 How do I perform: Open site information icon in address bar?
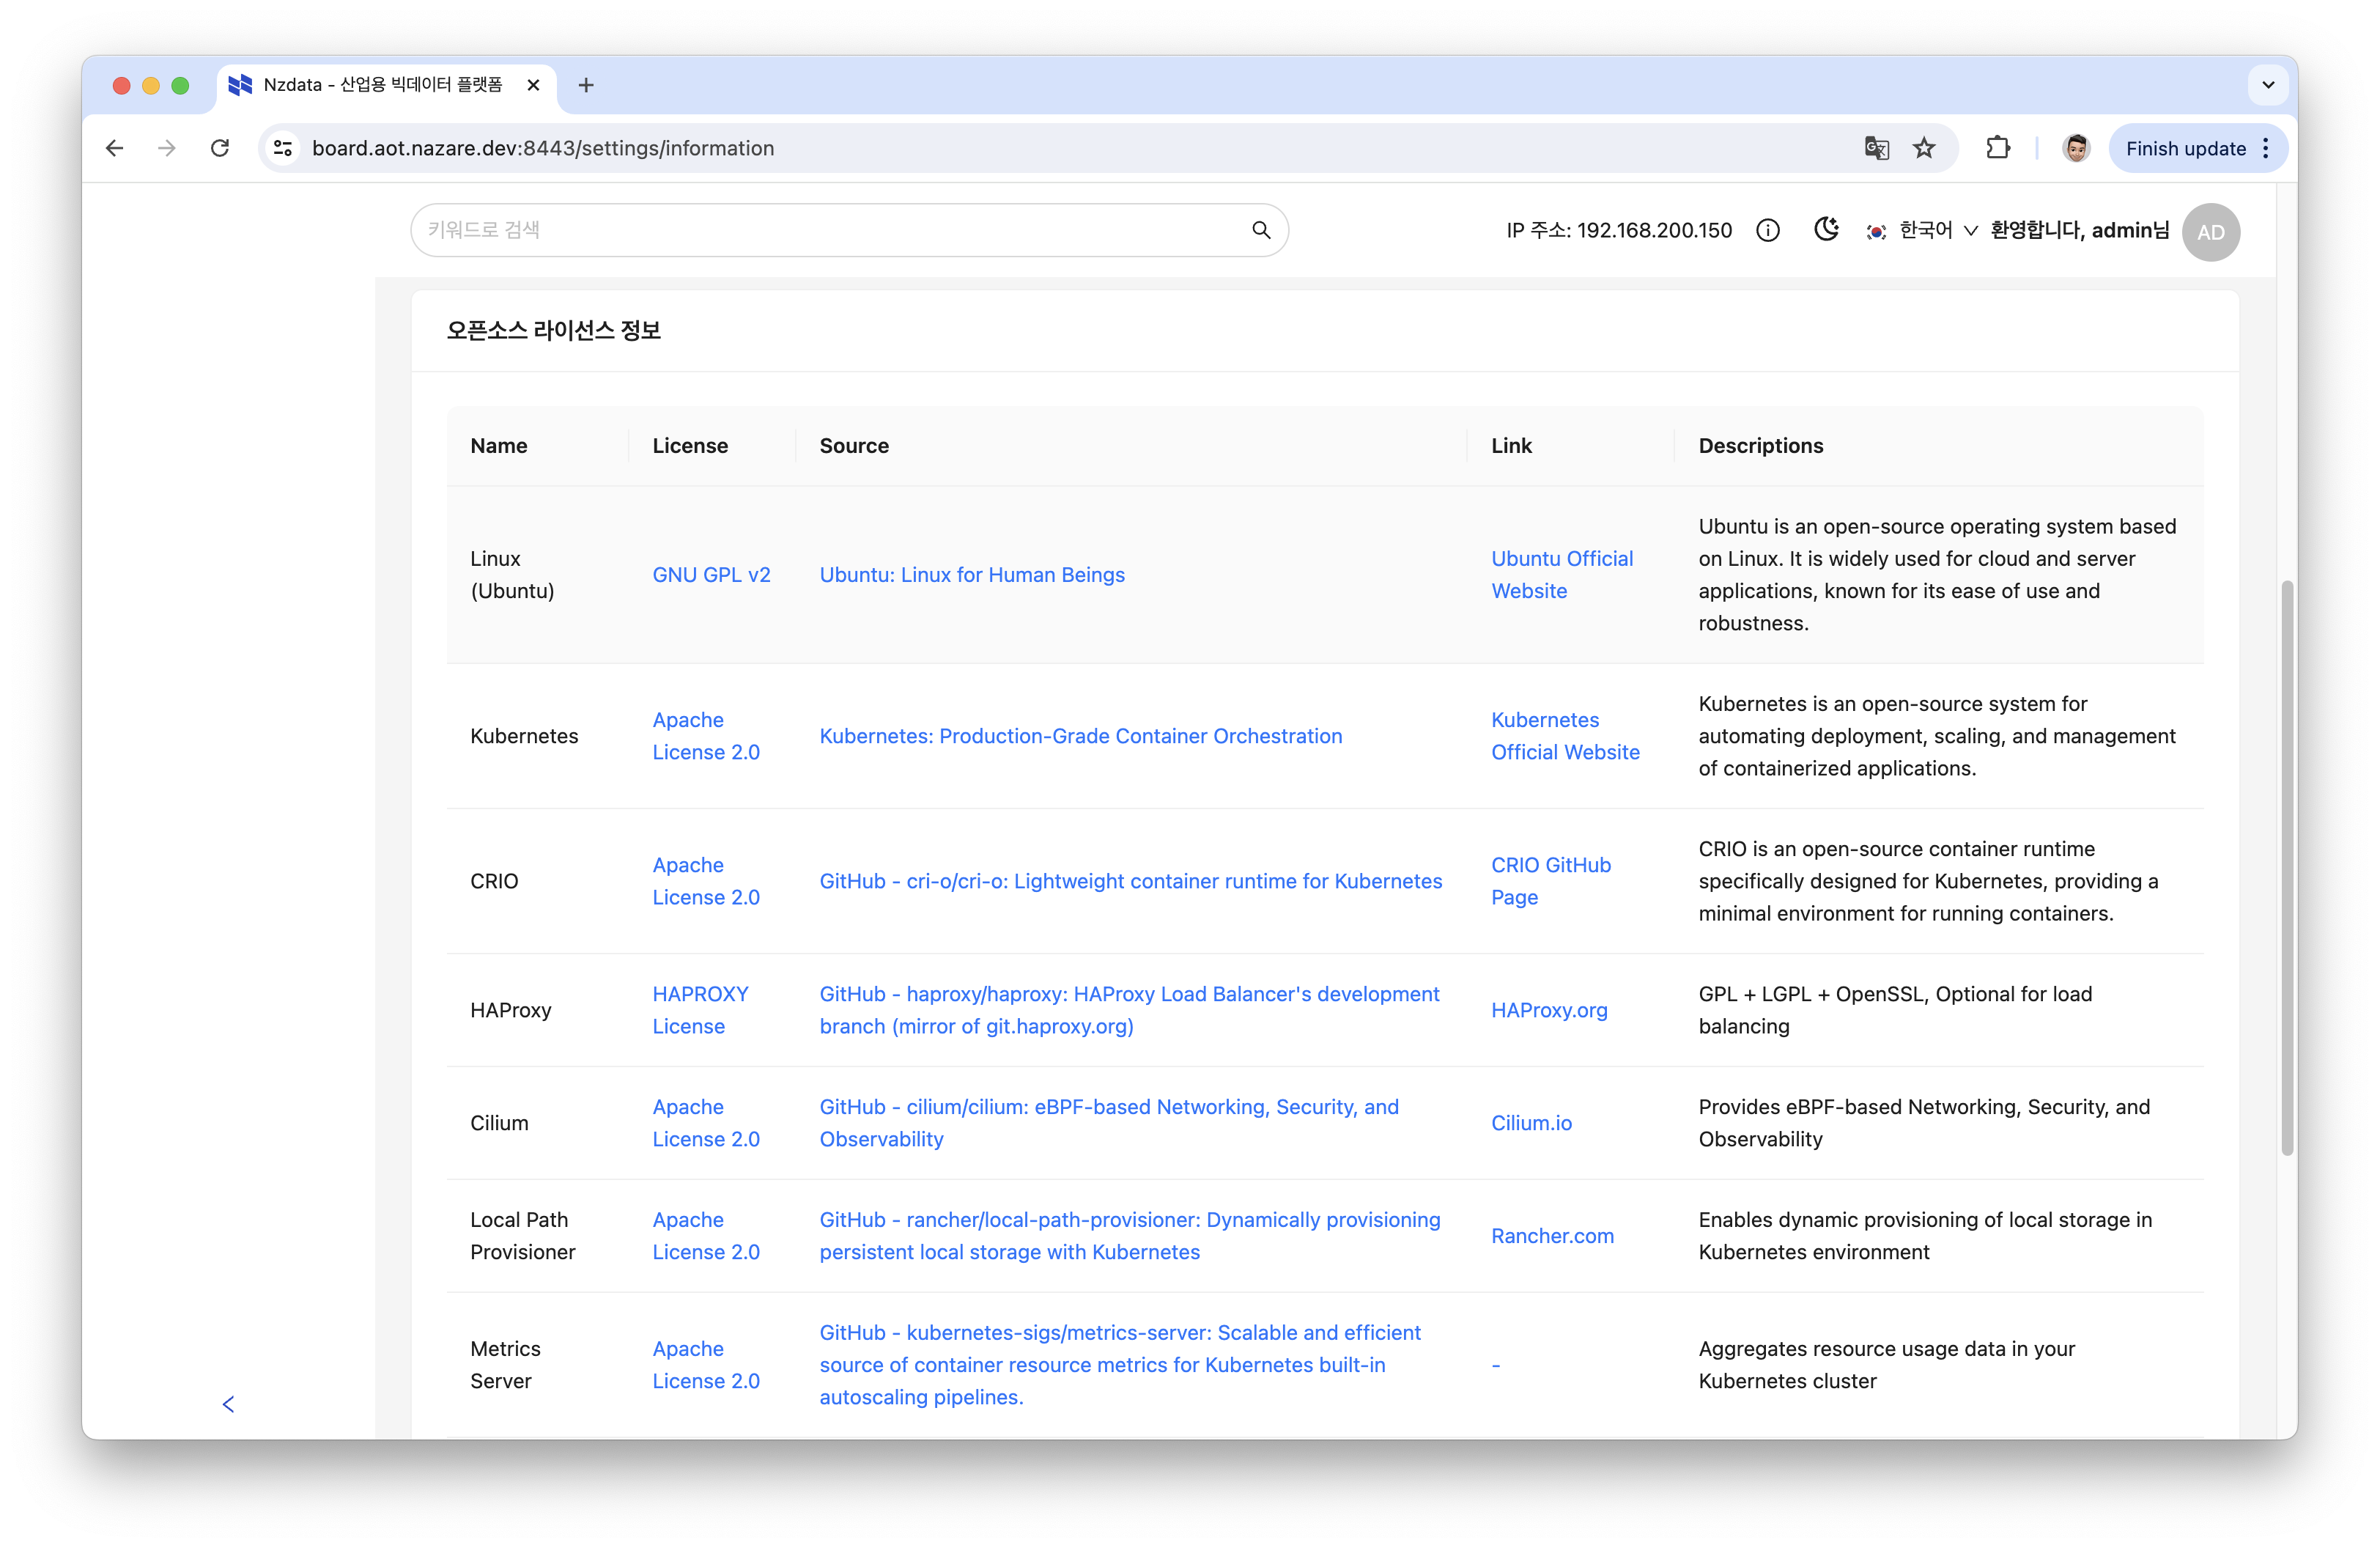tap(283, 148)
